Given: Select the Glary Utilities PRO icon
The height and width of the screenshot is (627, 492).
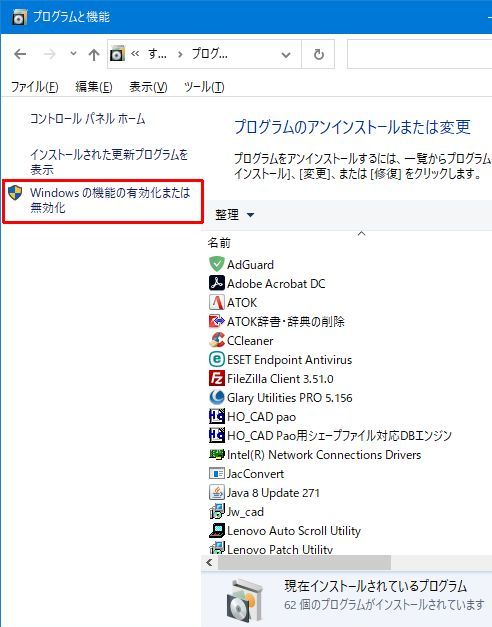Looking at the screenshot, I should pyautogui.click(x=216, y=397).
